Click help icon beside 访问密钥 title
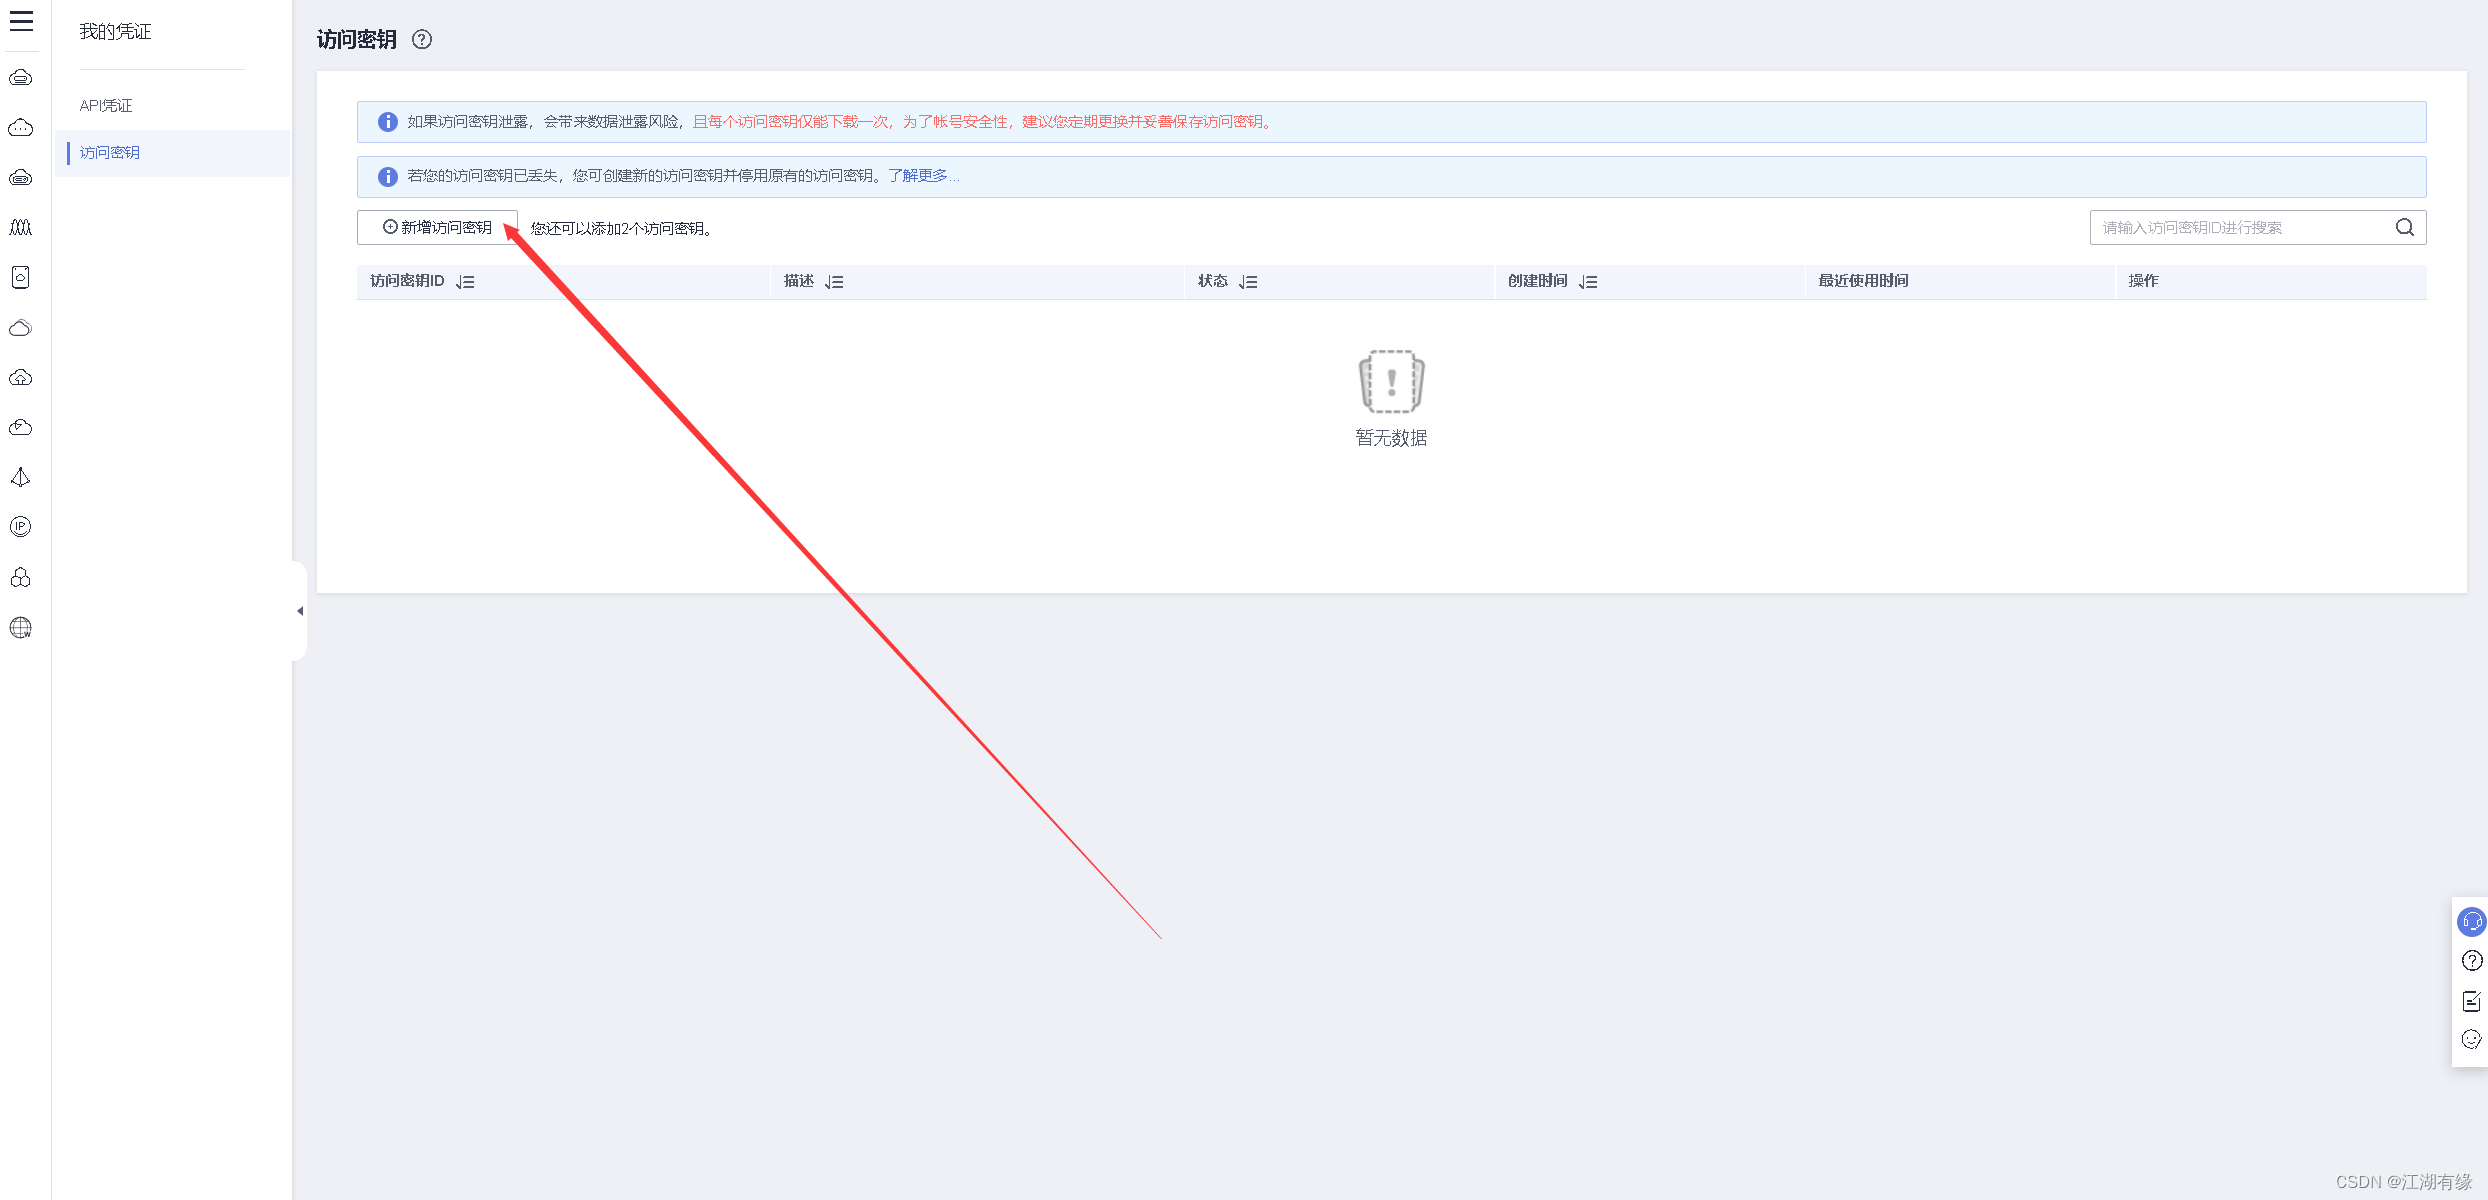The height and width of the screenshot is (1200, 2488). point(422,40)
